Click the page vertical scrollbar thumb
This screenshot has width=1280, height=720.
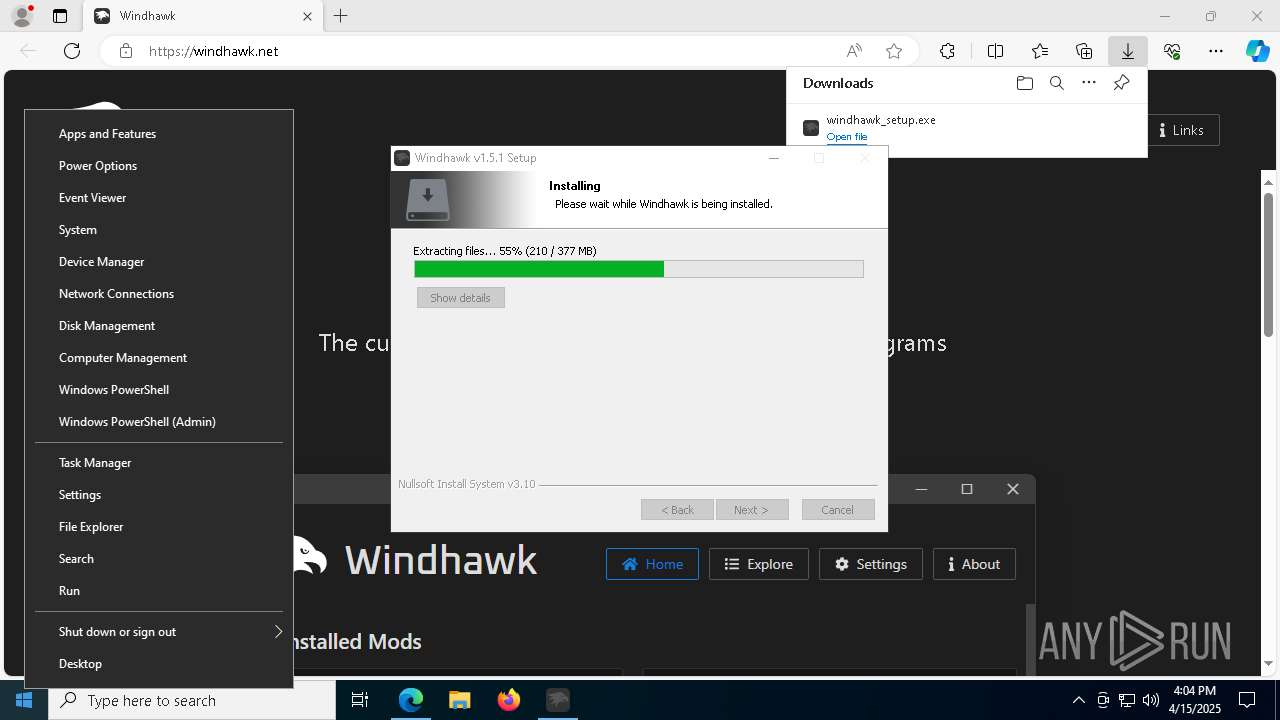[1269, 265]
